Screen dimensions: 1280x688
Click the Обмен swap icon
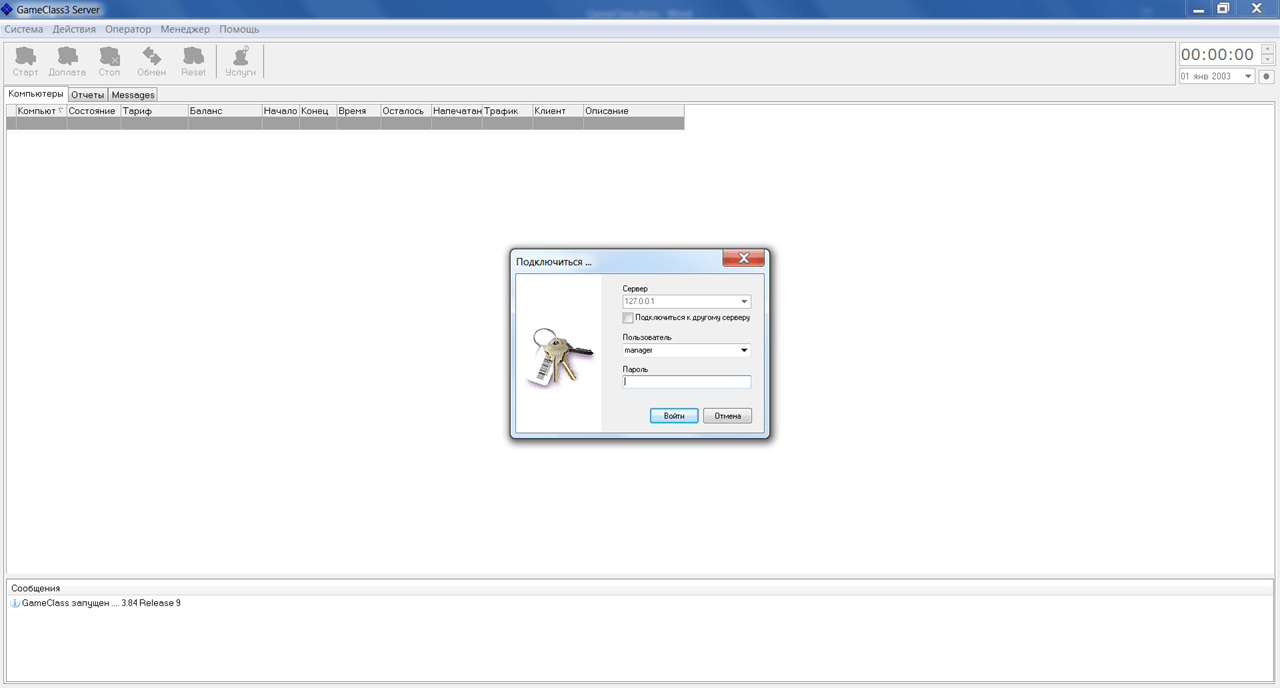tap(151, 61)
